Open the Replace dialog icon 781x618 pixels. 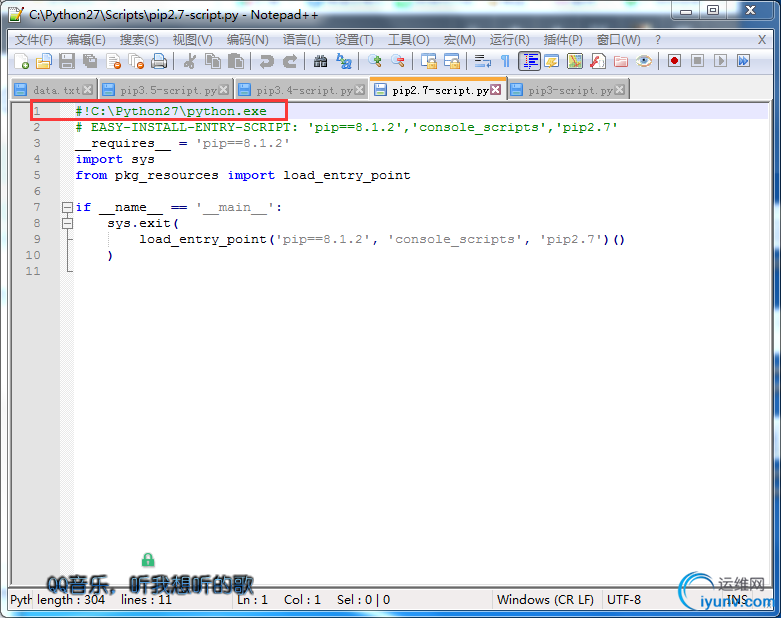[344, 61]
